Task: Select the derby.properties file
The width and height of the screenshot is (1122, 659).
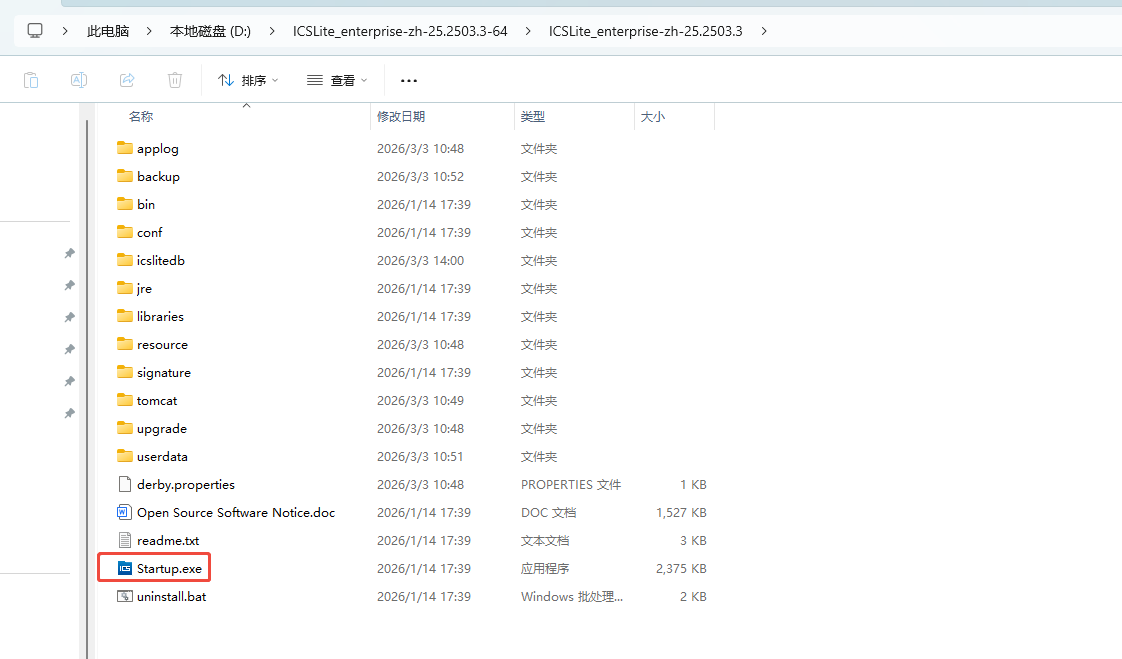Action: click(x=185, y=484)
